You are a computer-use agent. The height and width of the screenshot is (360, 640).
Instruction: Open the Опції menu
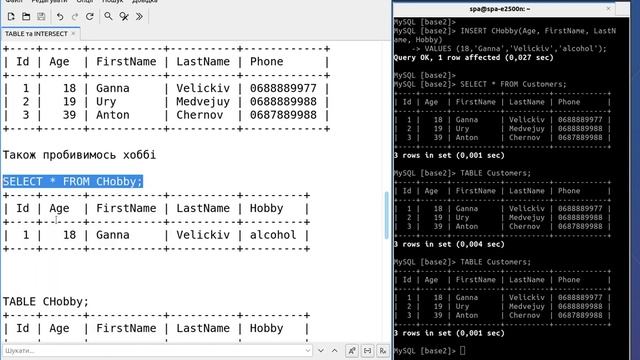pyautogui.click(x=85, y=2)
